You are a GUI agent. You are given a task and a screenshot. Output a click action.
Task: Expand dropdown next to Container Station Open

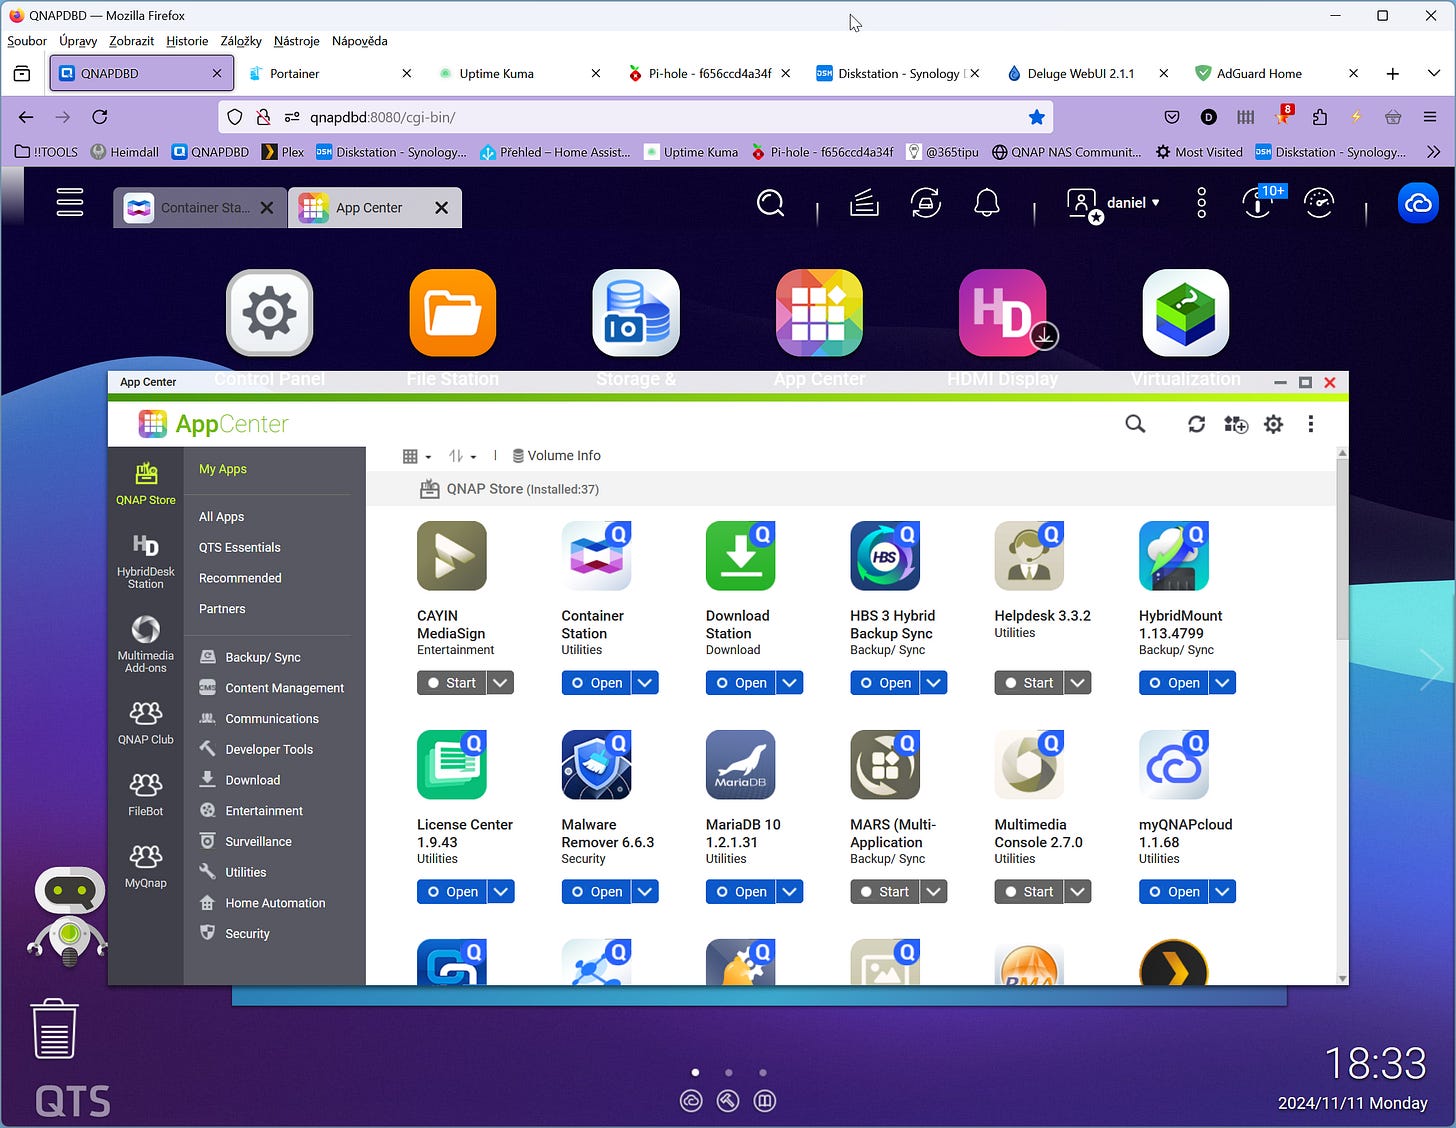click(x=645, y=683)
